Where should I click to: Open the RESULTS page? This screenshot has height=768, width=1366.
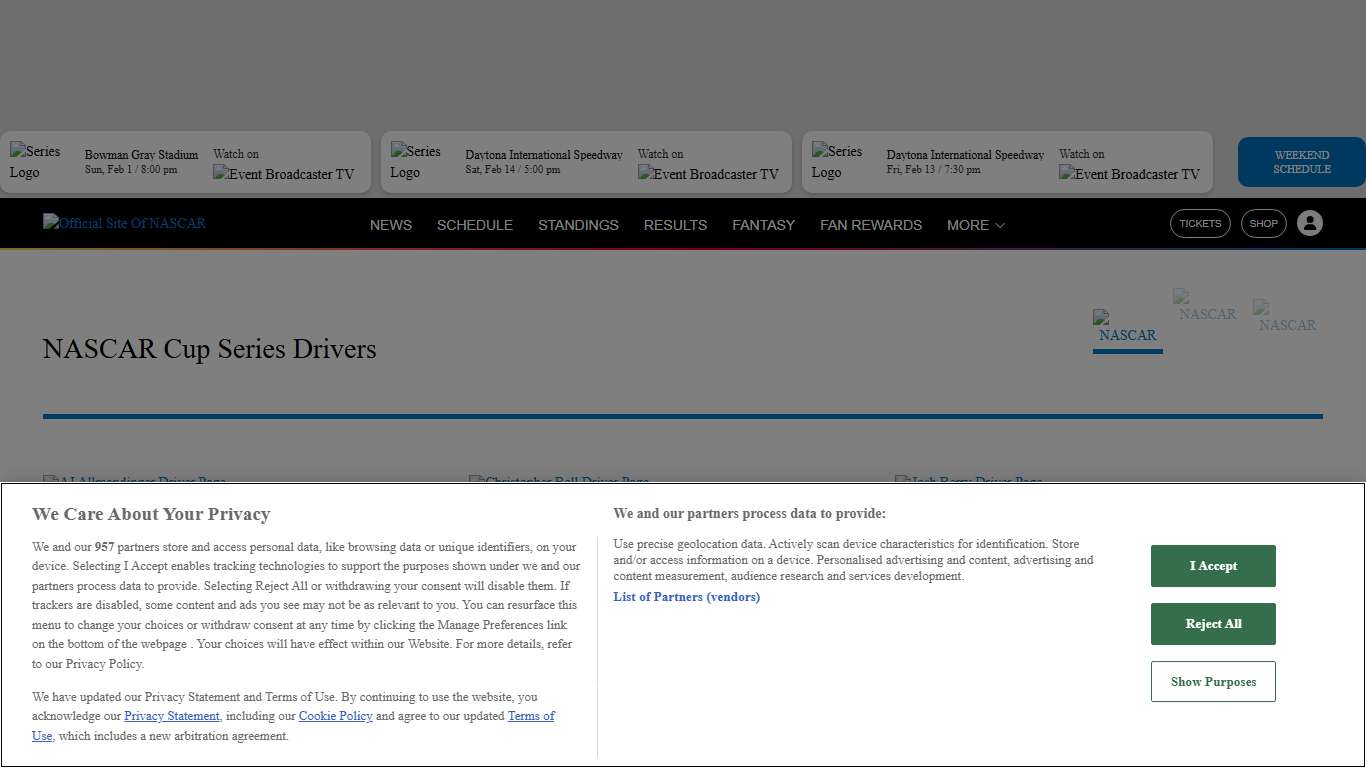pos(675,225)
